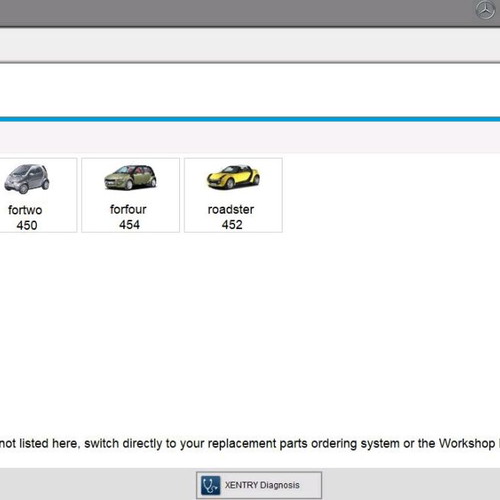The height and width of the screenshot is (500, 500).
Task: Click the "450" model number
Action: pyautogui.click(x=27, y=225)
